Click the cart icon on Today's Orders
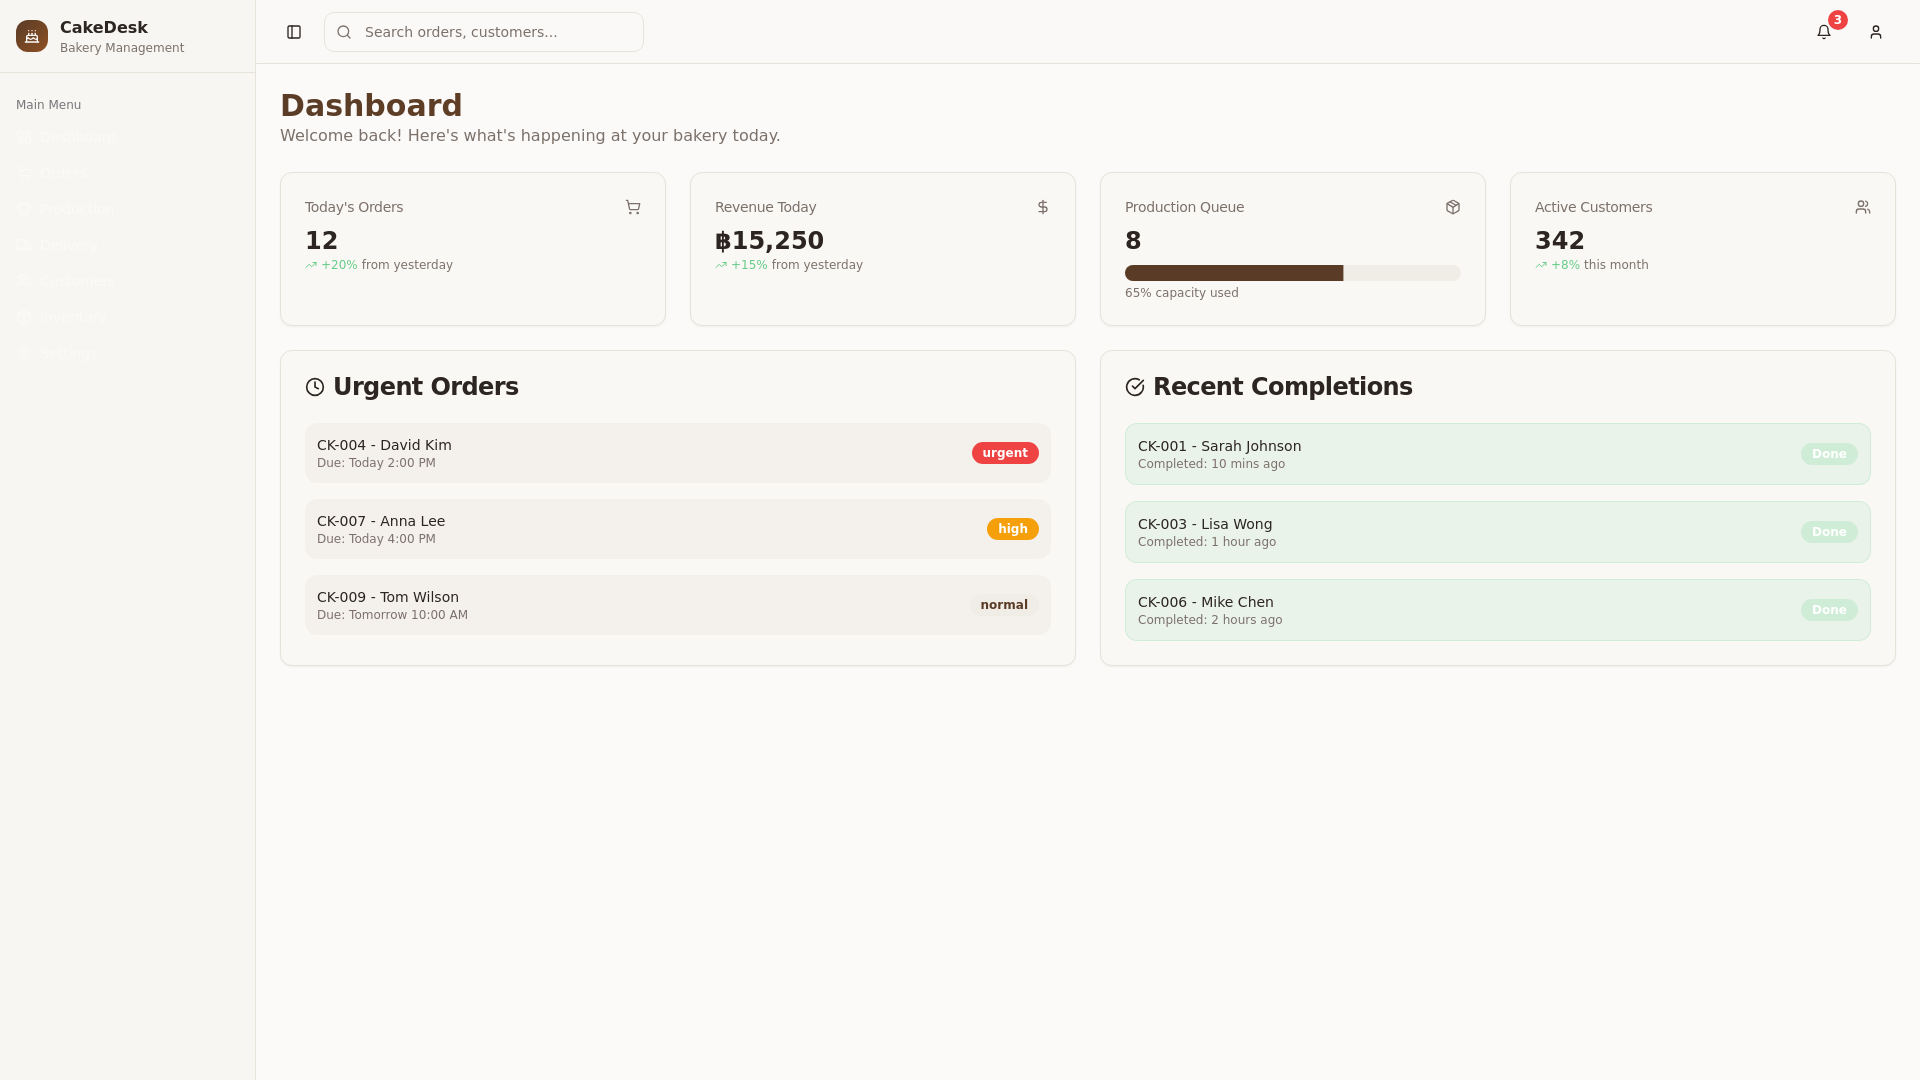This screenshot has height=1080, width=1920. (633, 207)
